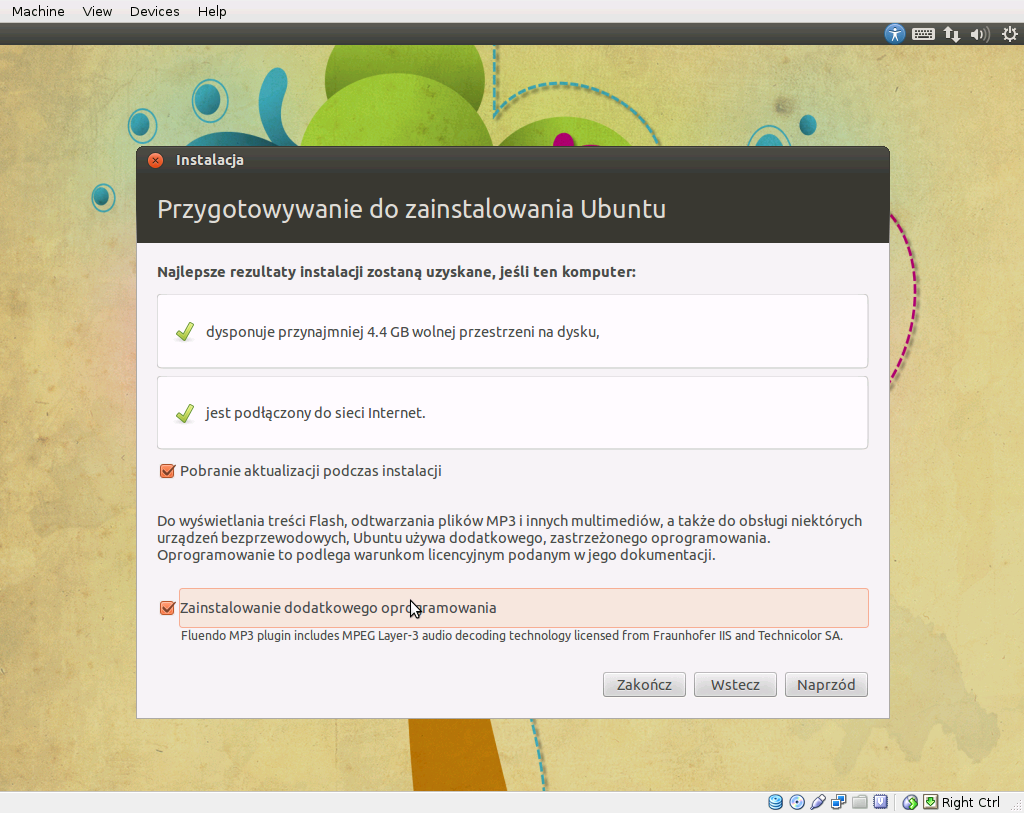Click the VirtualBox USB devices icon
Viewport: 1024px width, 813px height.
[818, 802]
